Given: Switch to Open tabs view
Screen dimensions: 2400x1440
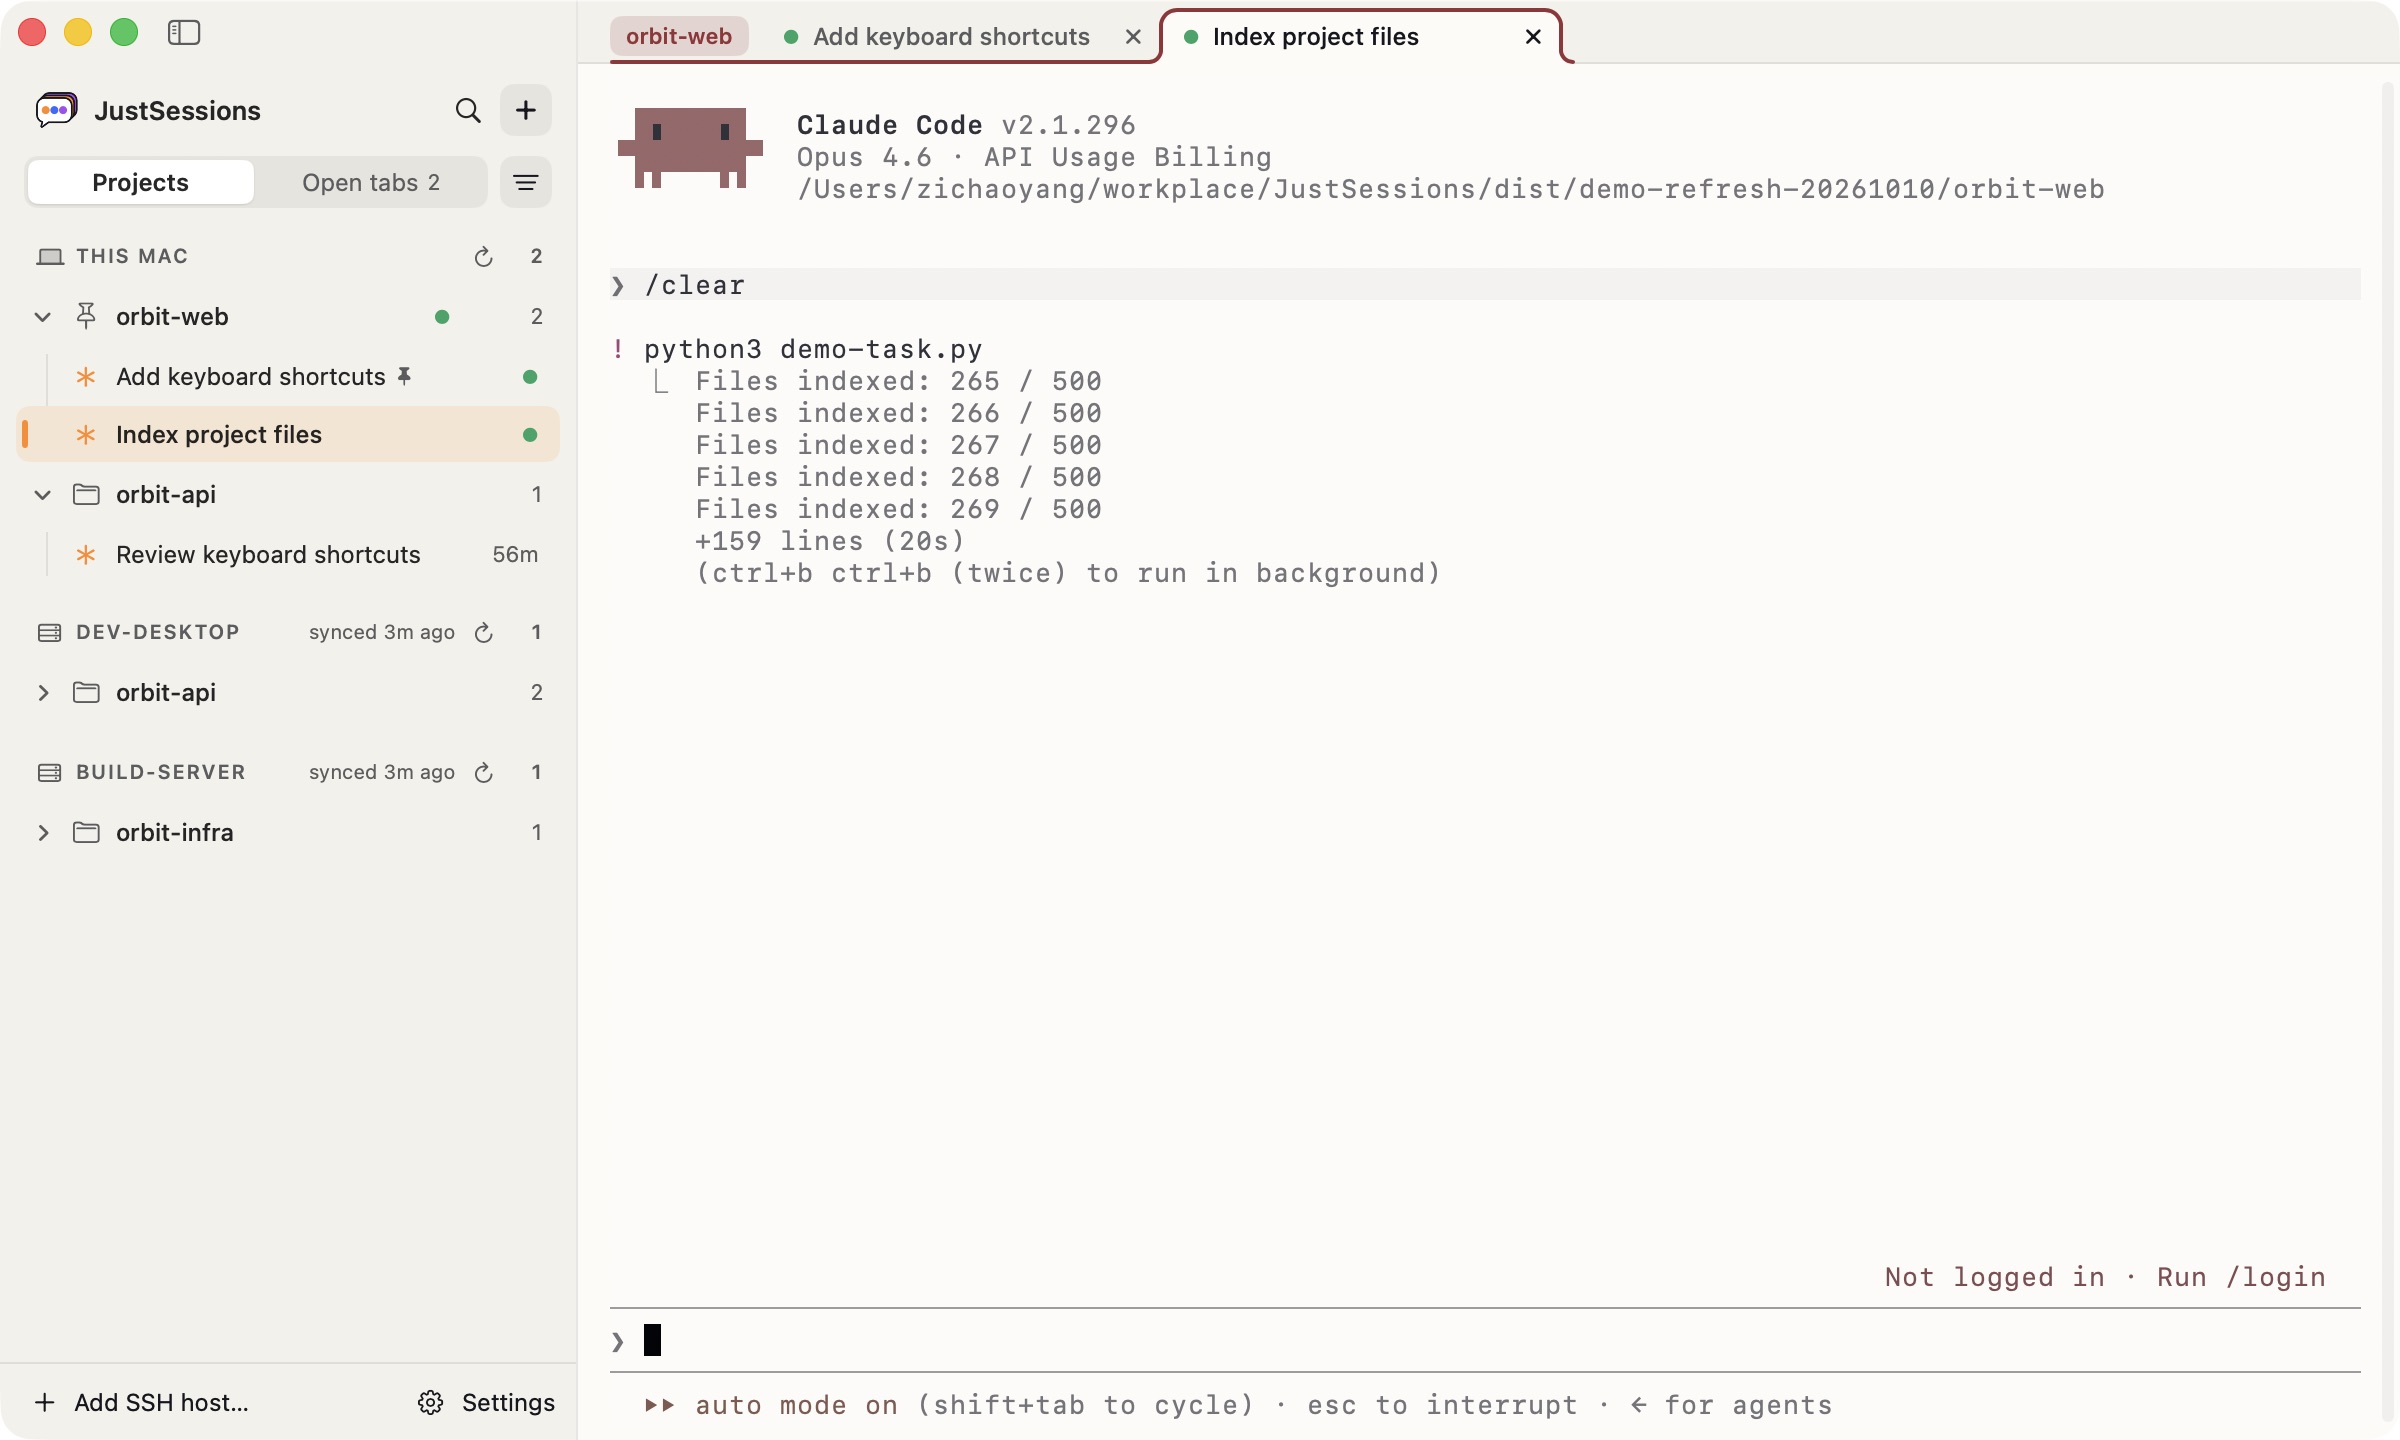Looking at the screenshot, I should 371,182.
